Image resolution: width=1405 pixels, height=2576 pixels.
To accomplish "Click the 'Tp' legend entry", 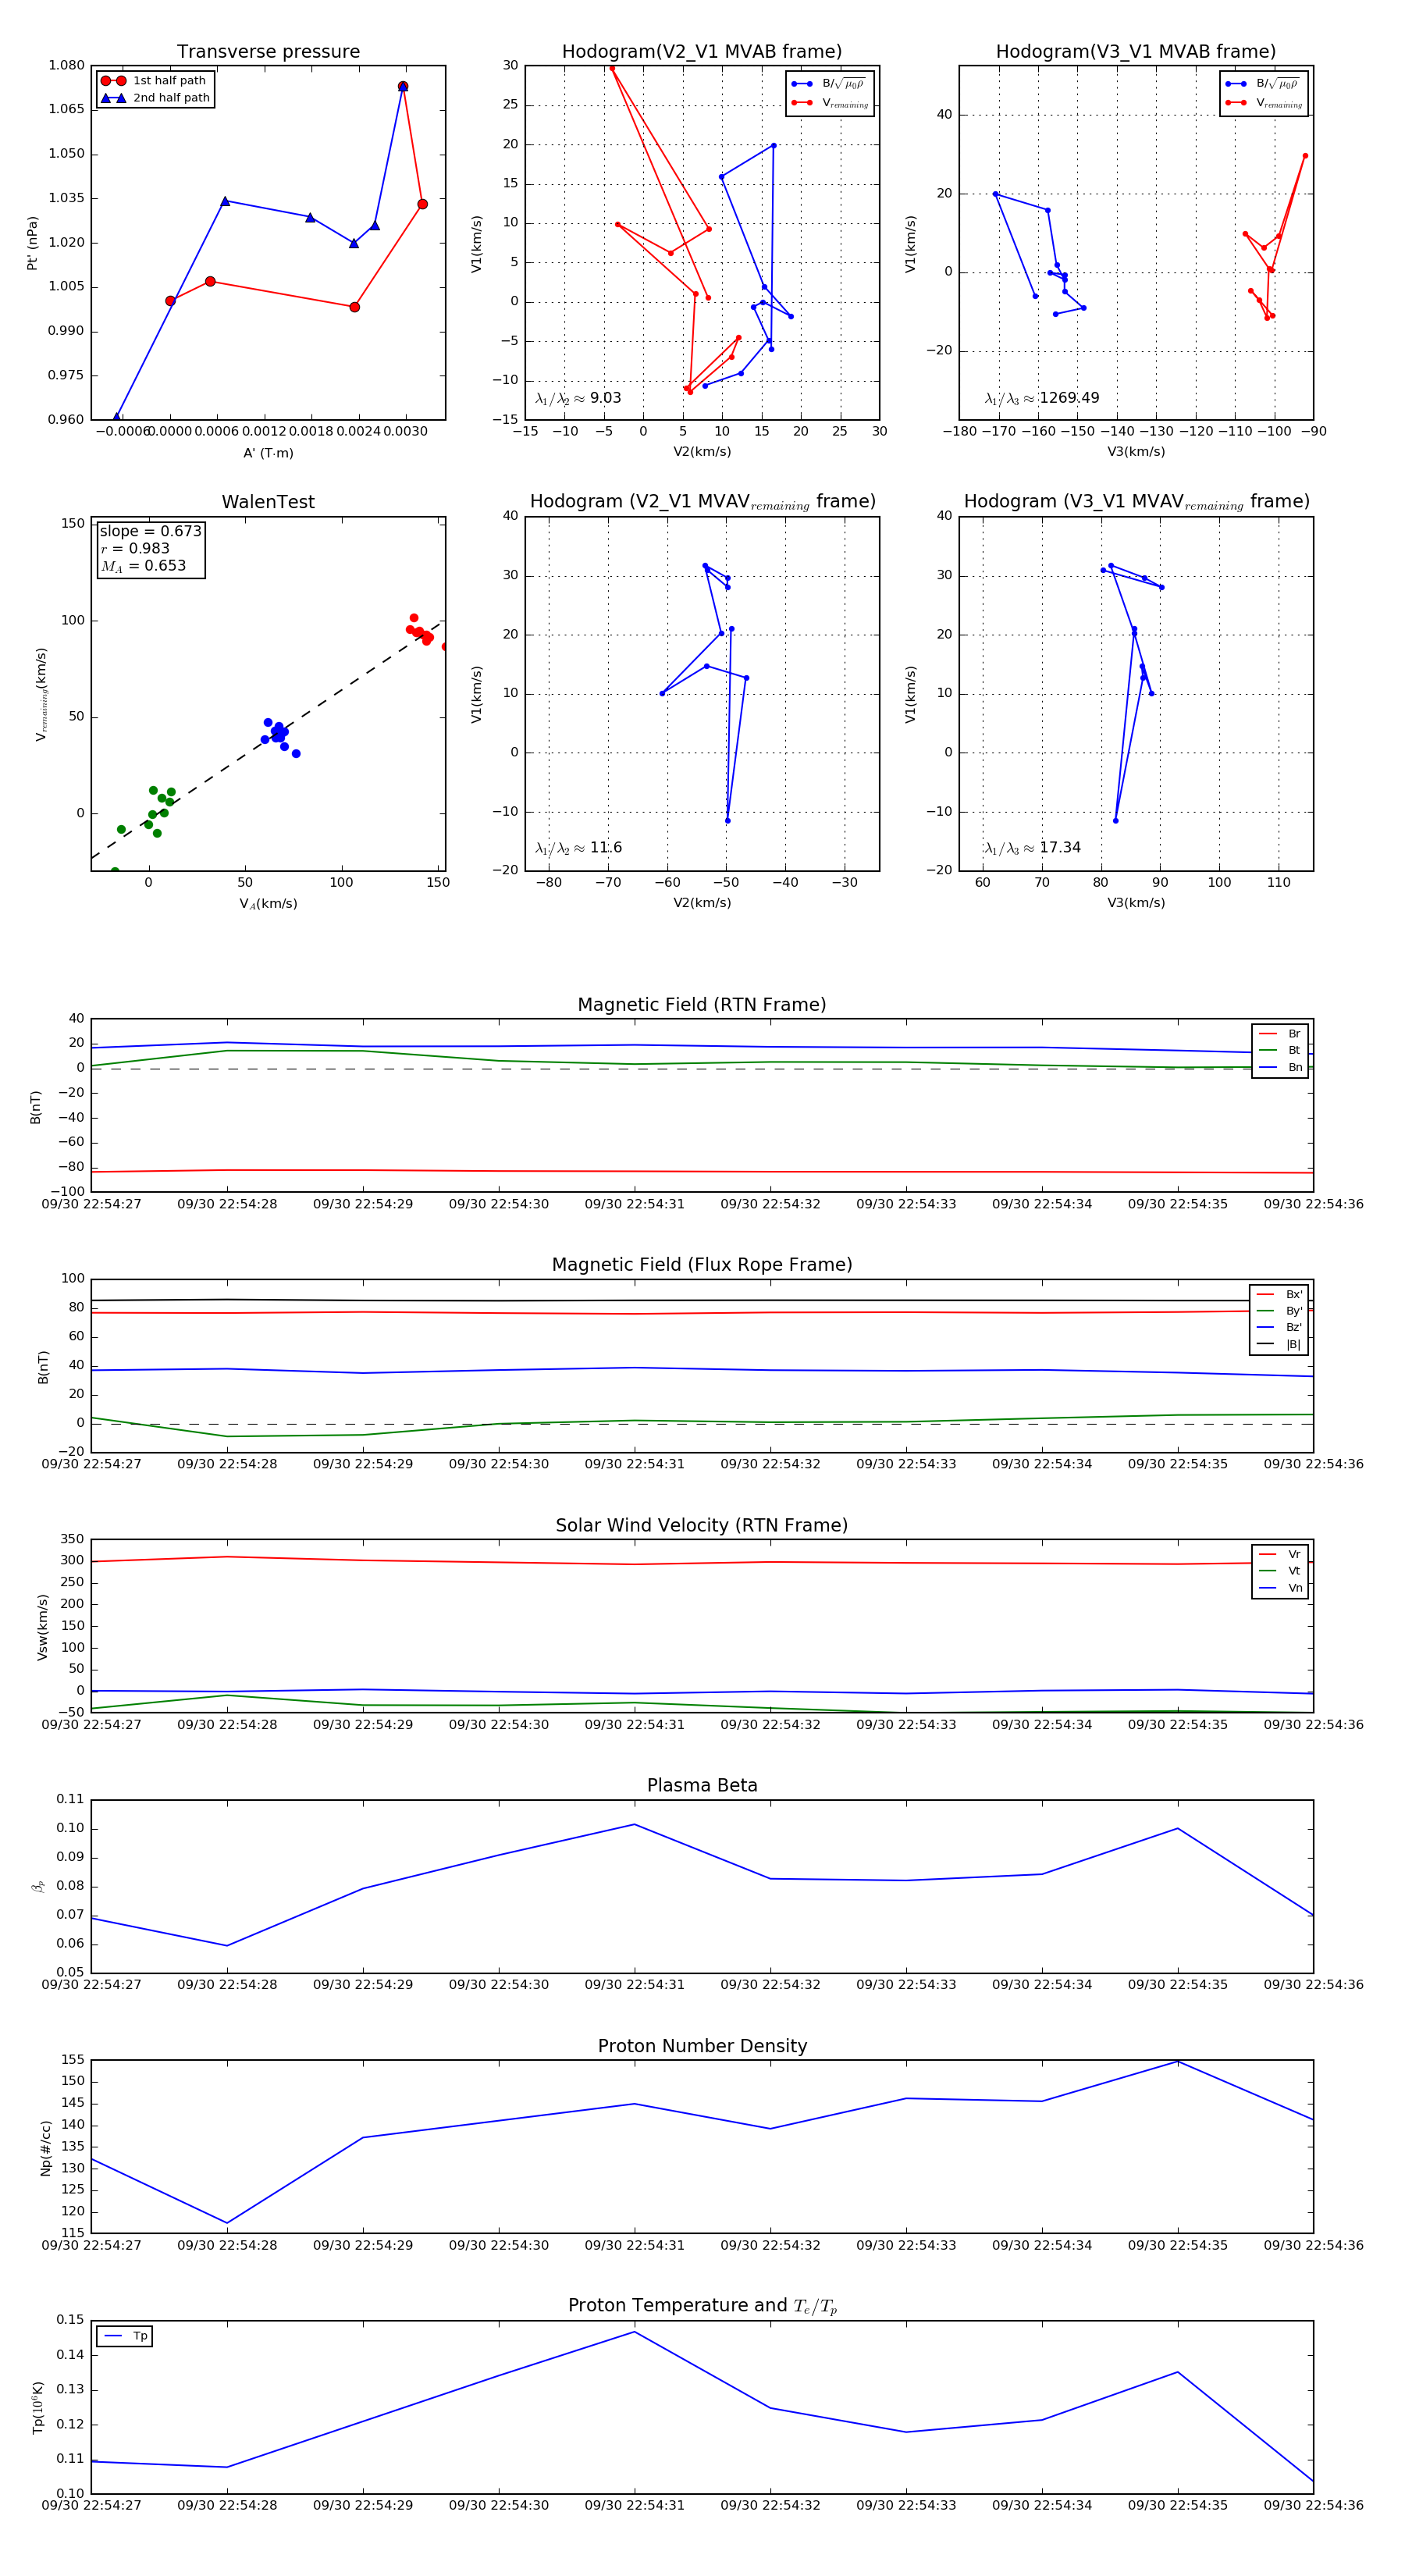I will [x=125, y=2336].
